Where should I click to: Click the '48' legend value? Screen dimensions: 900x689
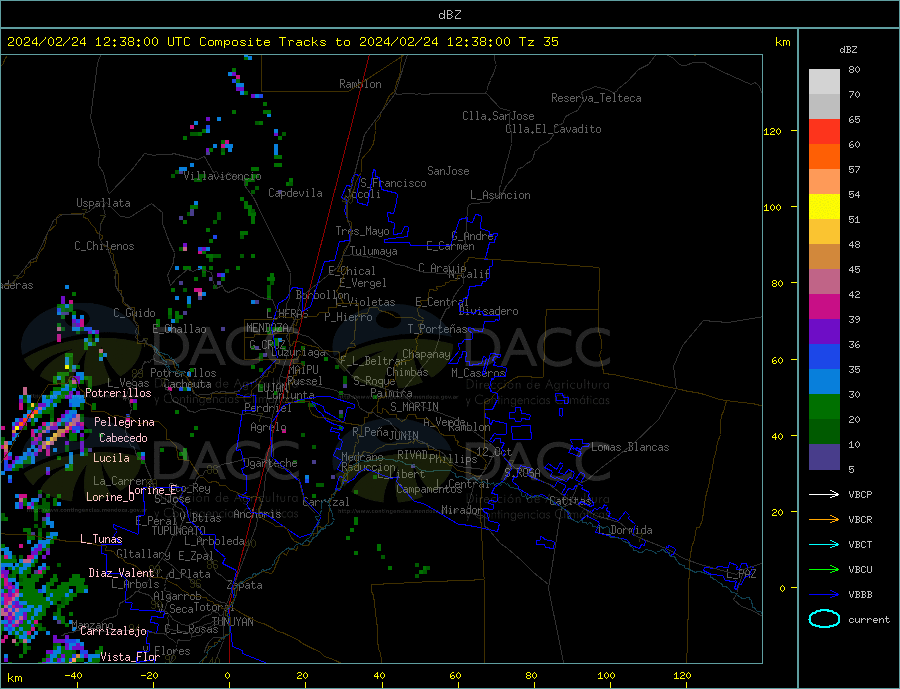(854, 245)
